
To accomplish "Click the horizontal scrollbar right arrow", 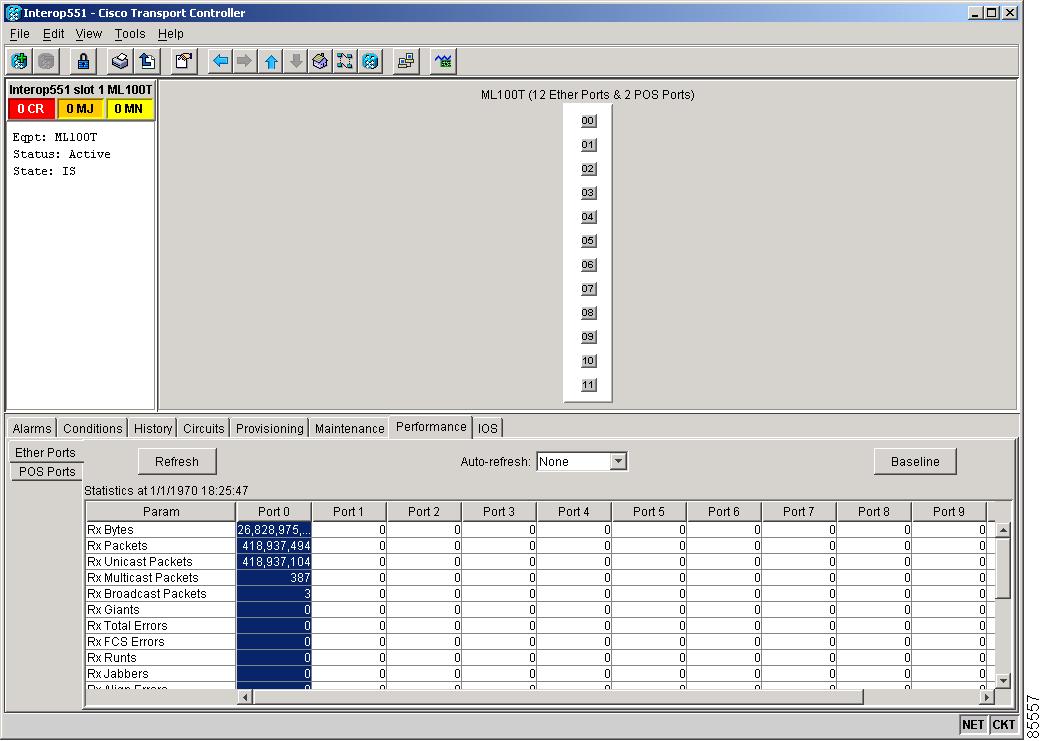I will click(987, 697).
